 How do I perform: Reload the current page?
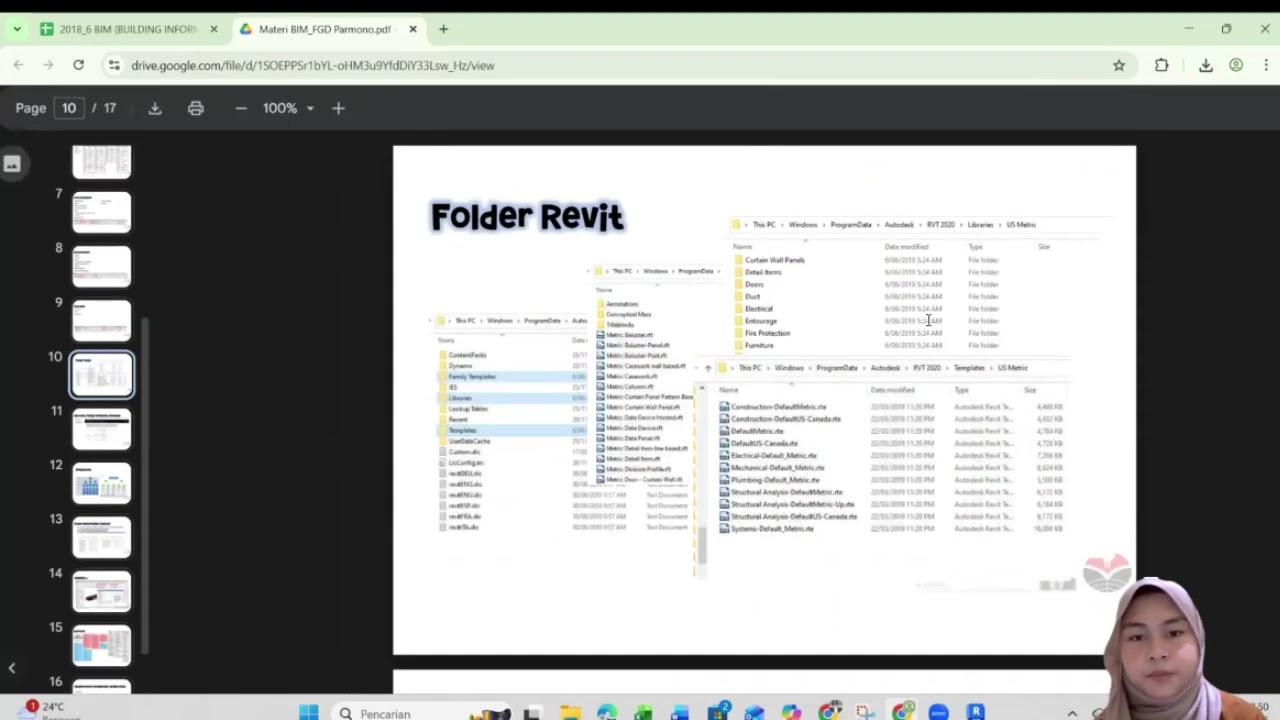[x=78, y=65]
